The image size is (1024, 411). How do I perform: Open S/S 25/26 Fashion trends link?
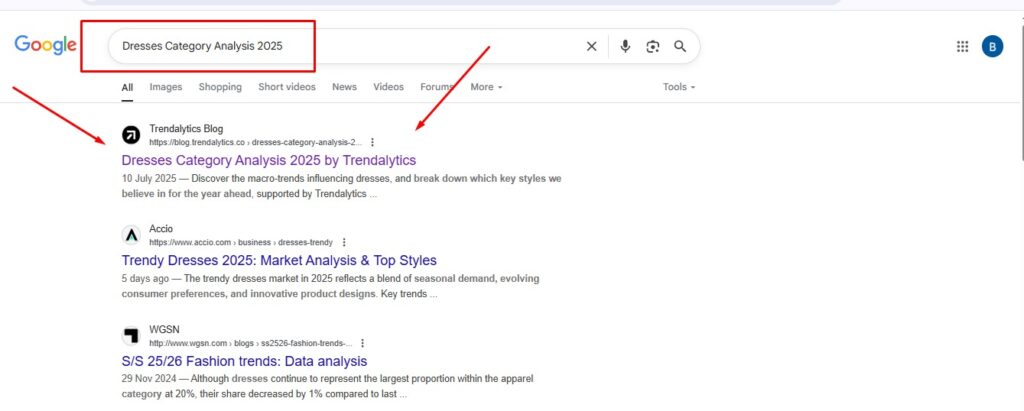point(244,361)
